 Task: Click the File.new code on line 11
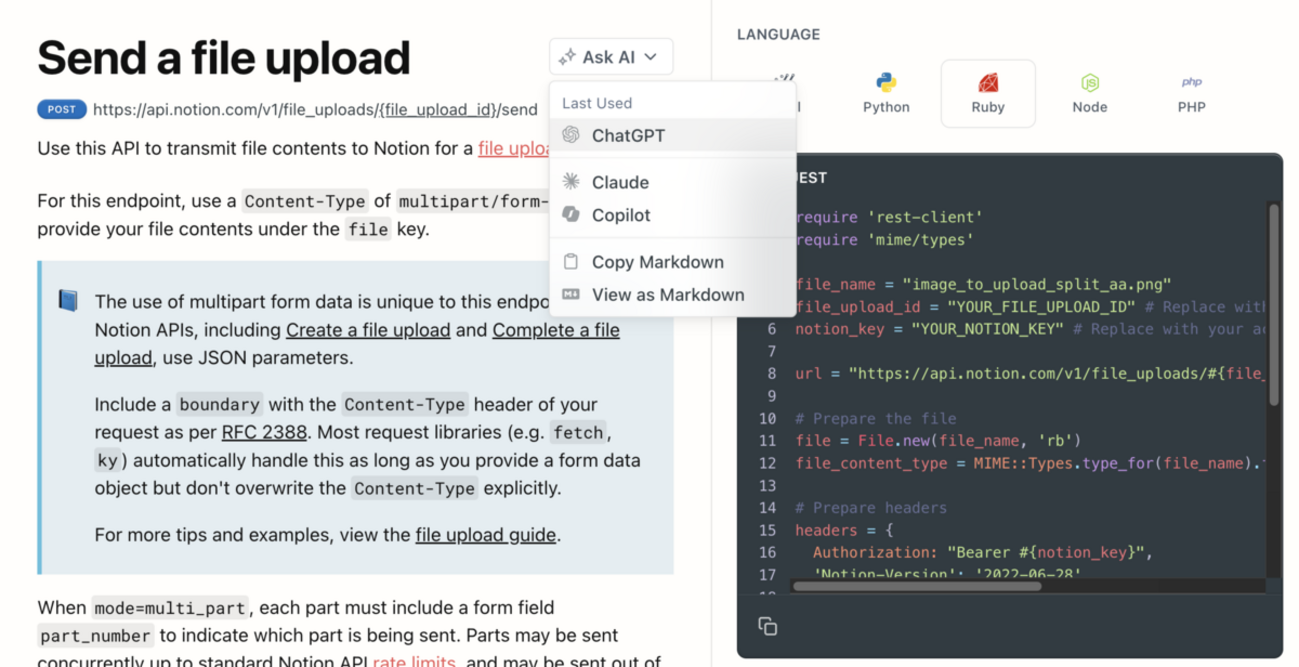(x=938, y=441)
